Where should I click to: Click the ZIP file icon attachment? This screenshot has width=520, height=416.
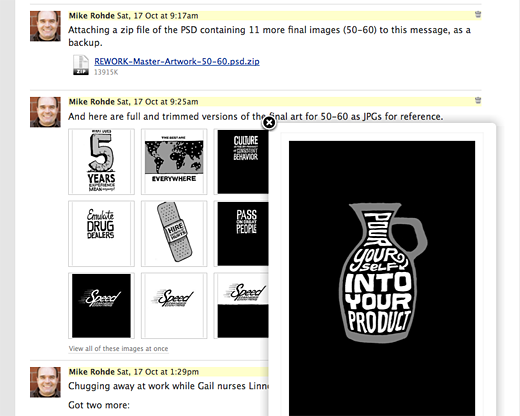tap(81, 65)
